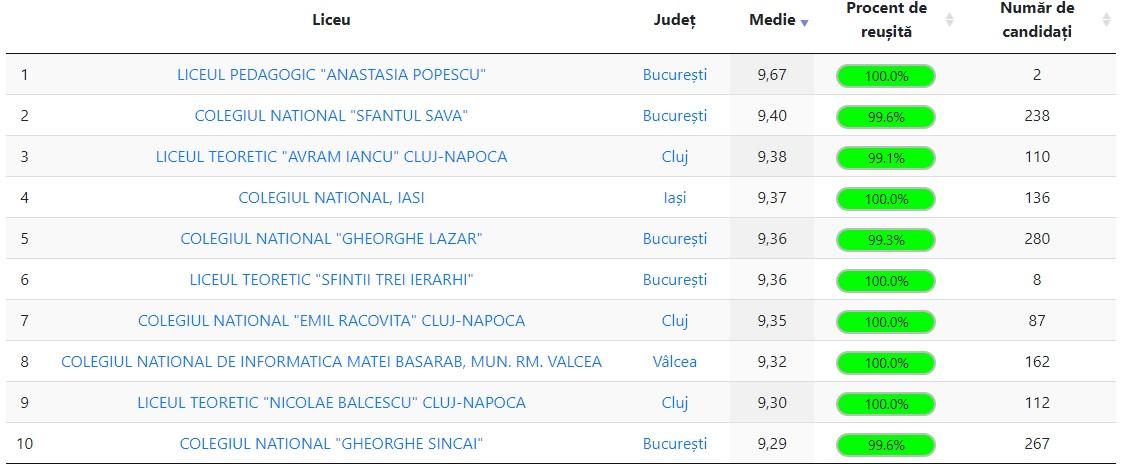
Task: Sort the table by Liceu header
Action: 331,20
